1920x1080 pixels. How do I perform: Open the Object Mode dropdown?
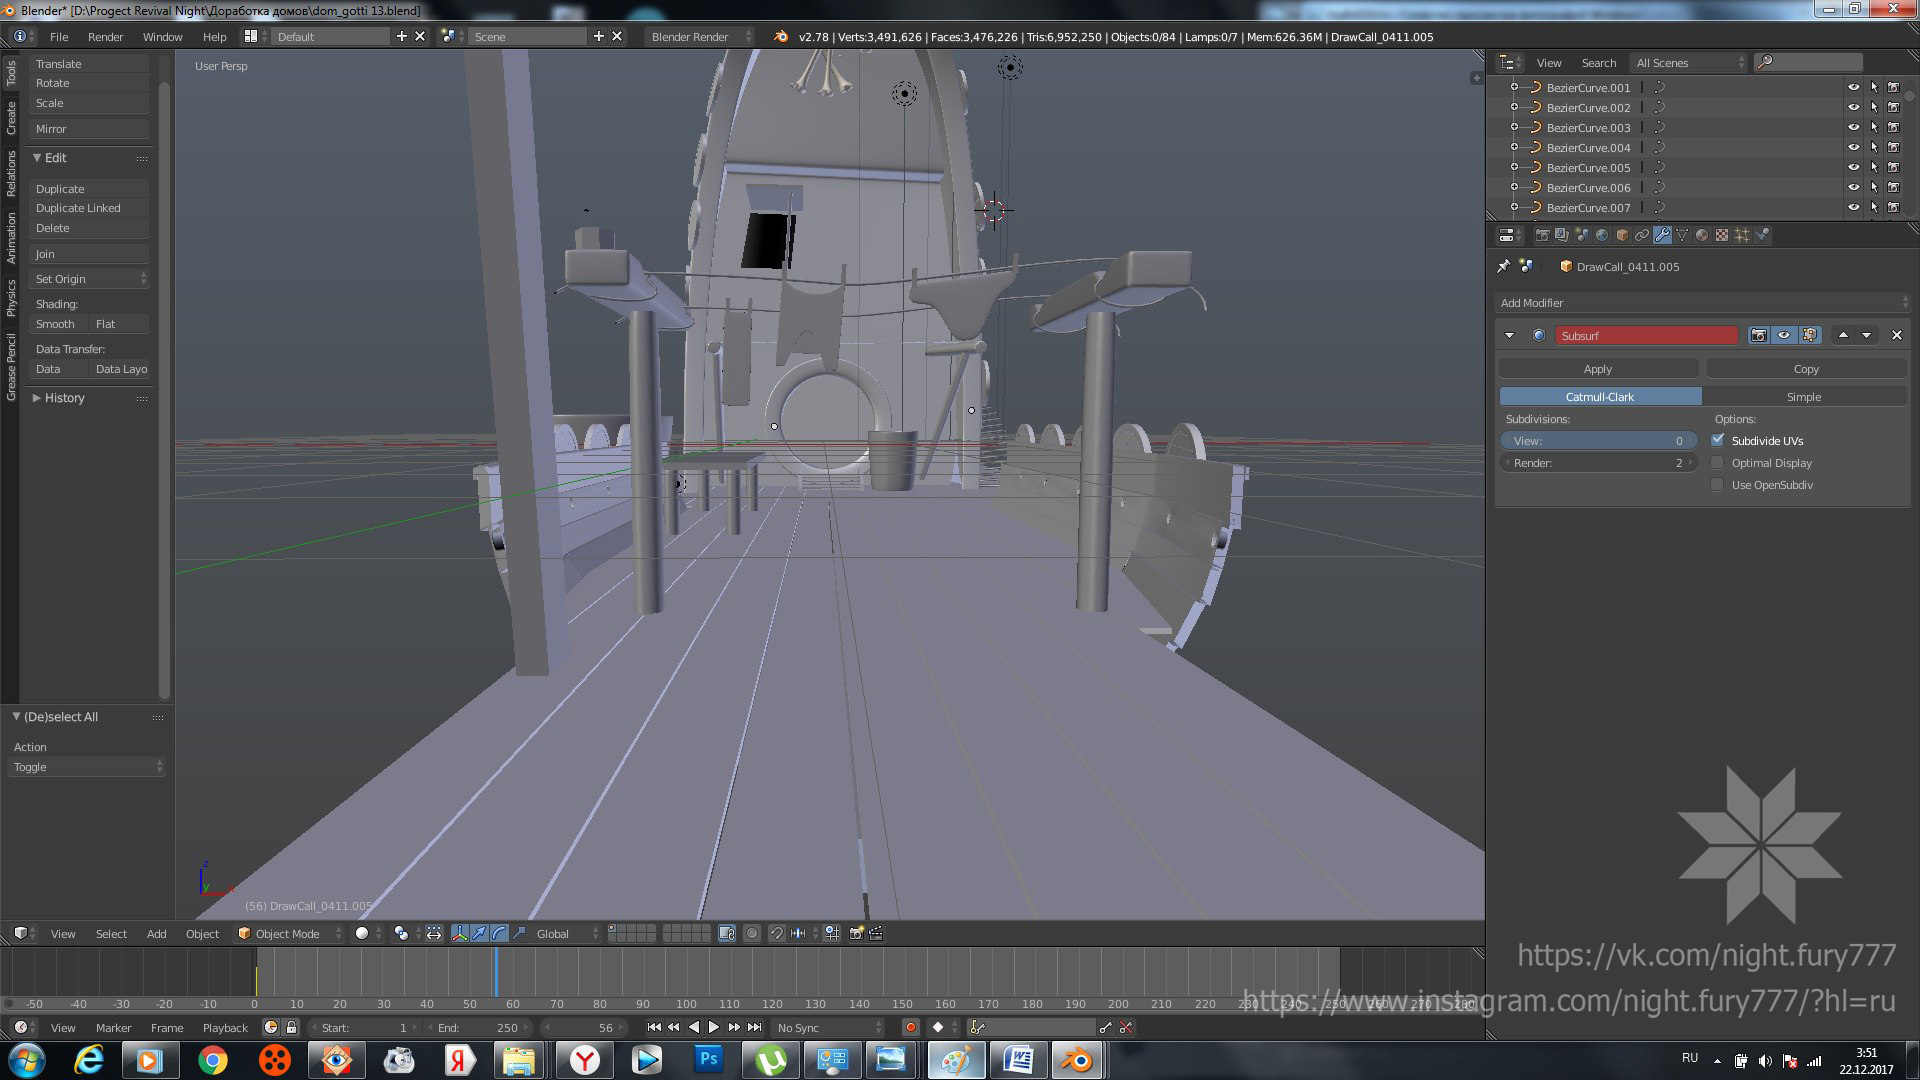click(x=290, y=933)
